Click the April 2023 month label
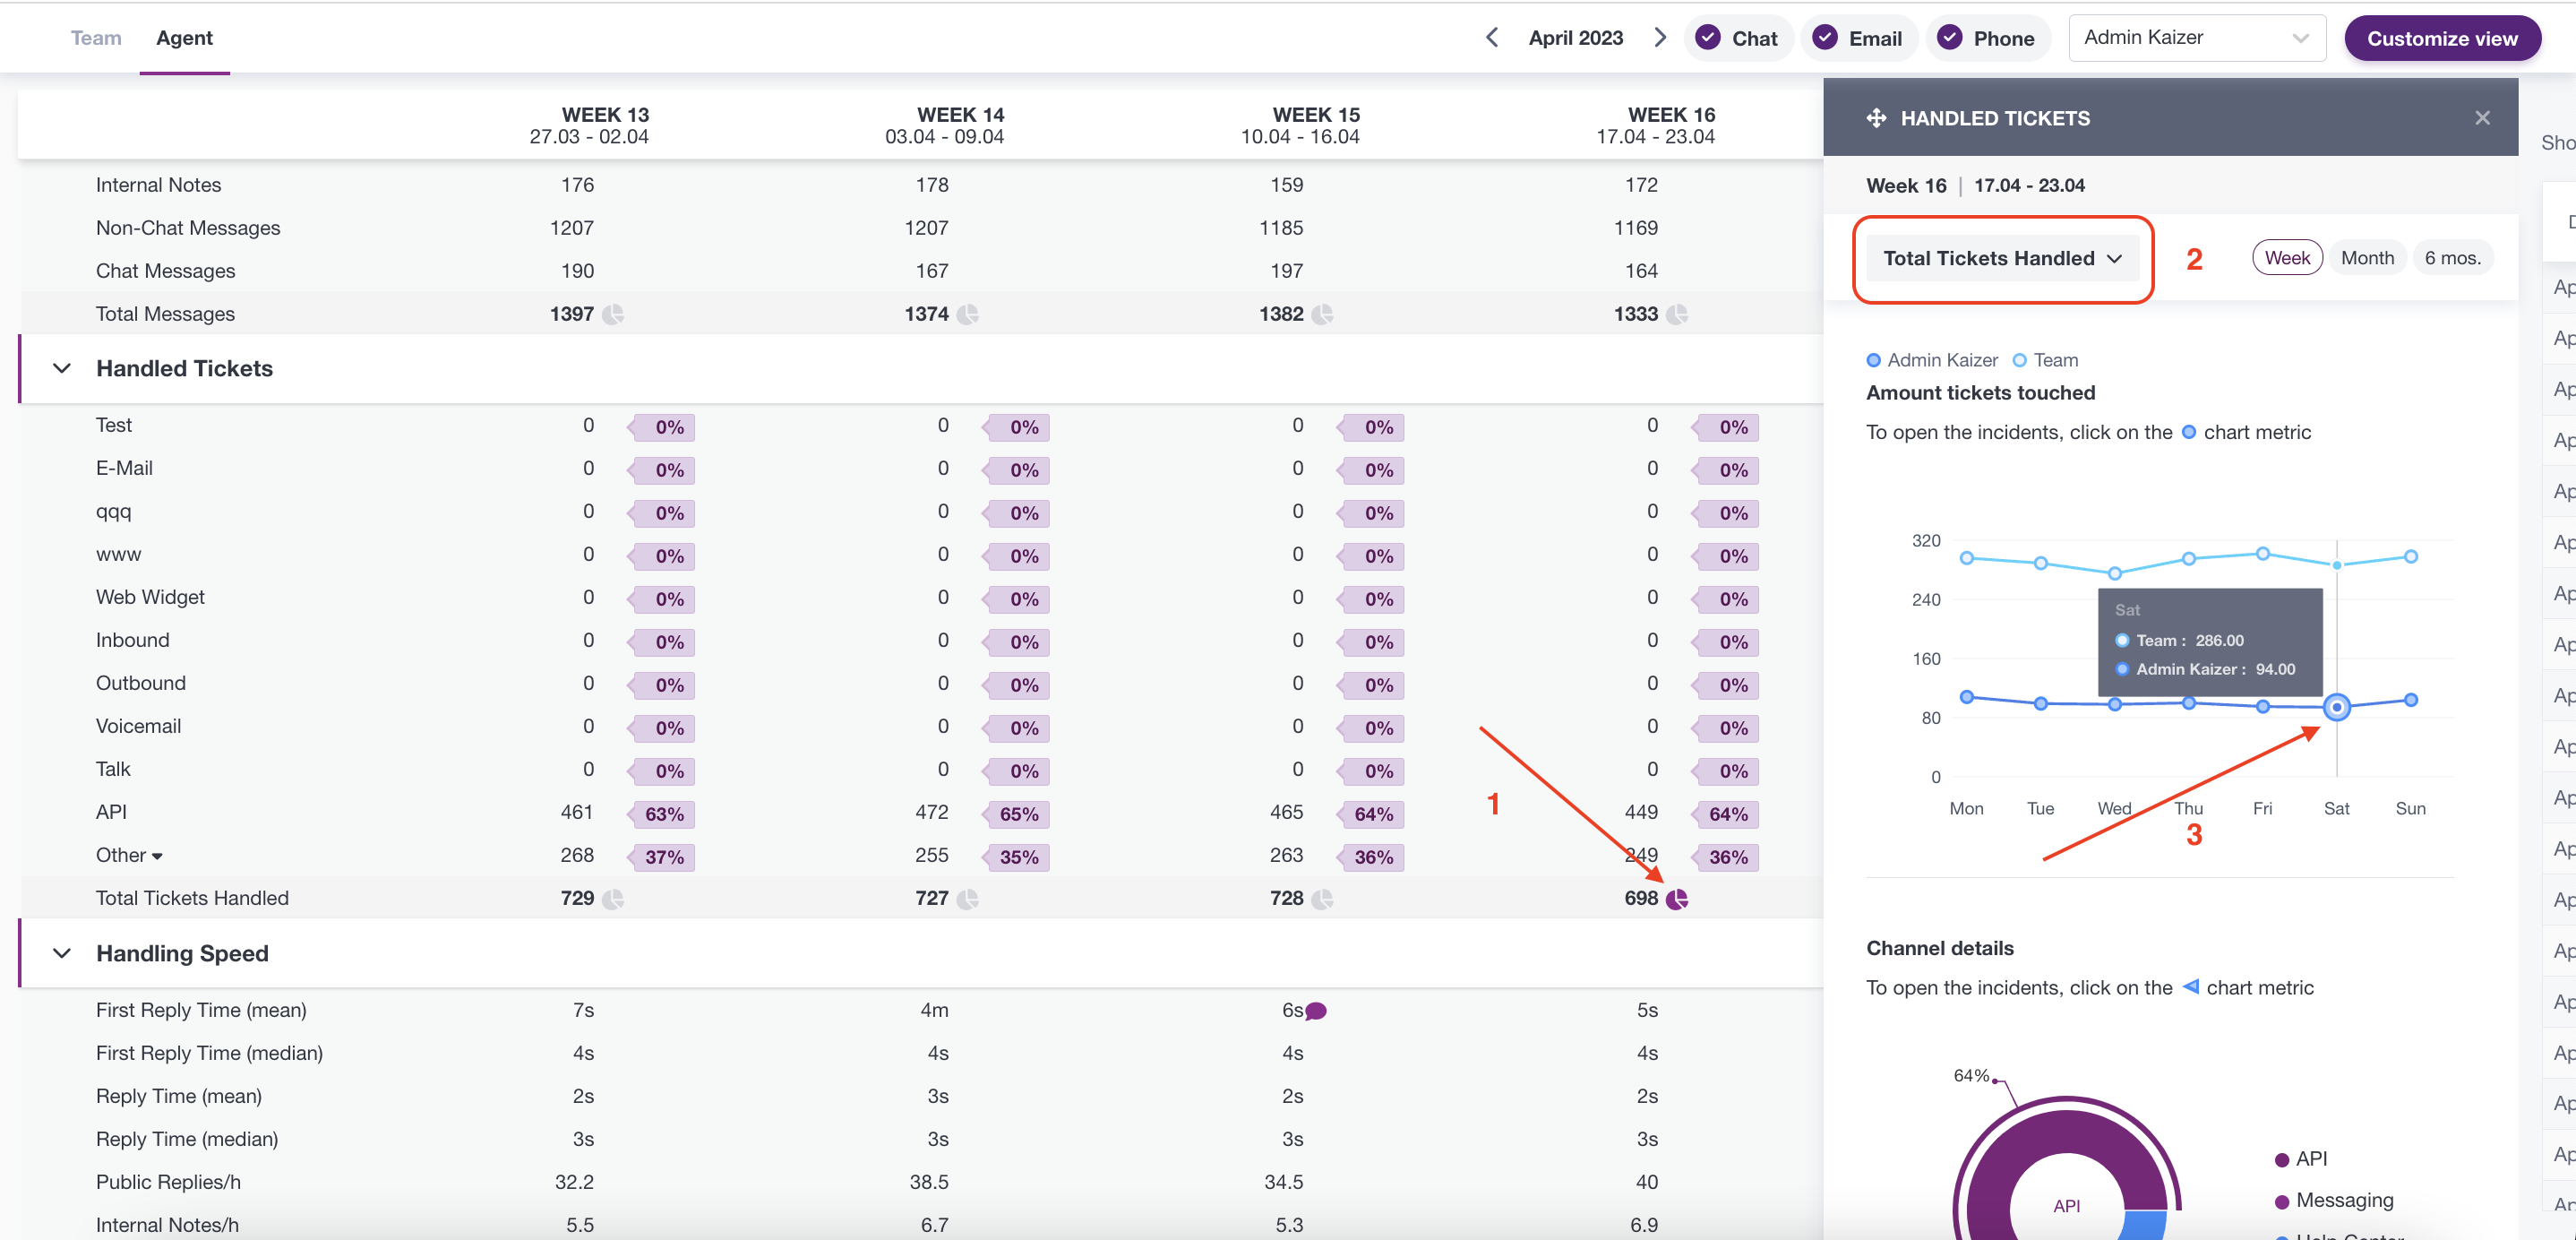 [1576, 38]
